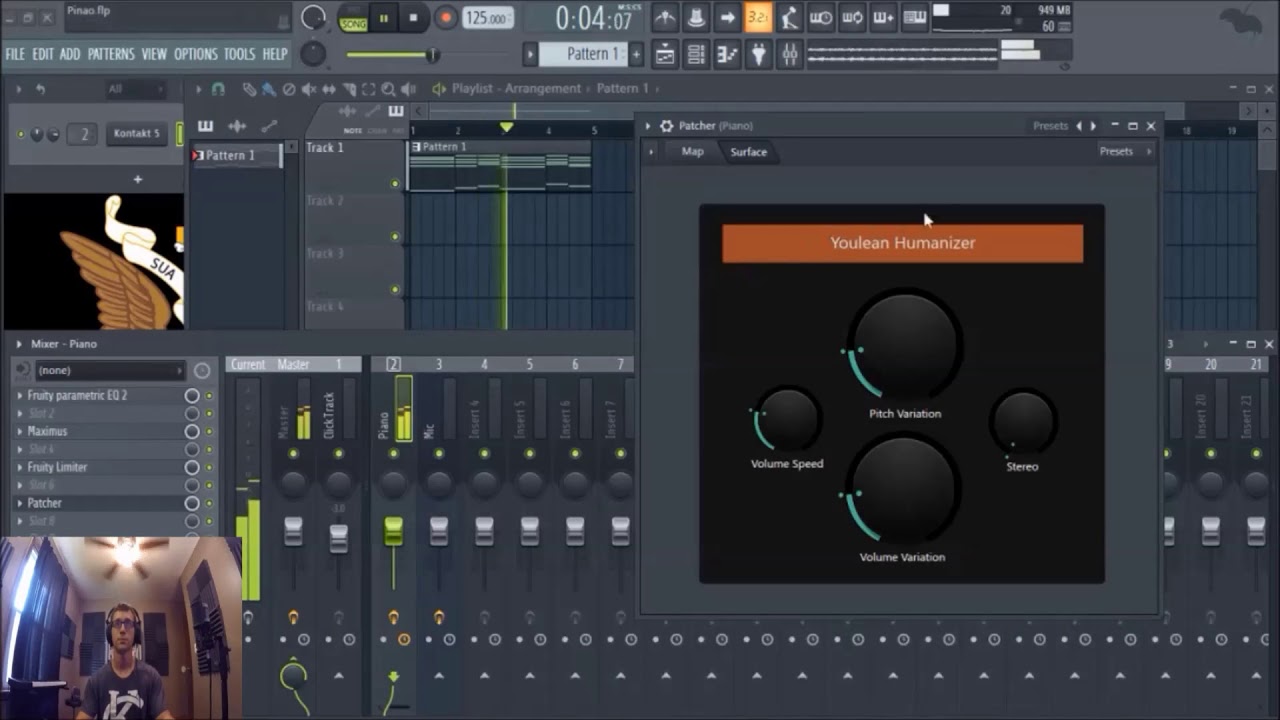The height and width of the screenshot is (720, 1280).
Task: Toggle playlist snap magnet icon
Action: tap(218, 89)
